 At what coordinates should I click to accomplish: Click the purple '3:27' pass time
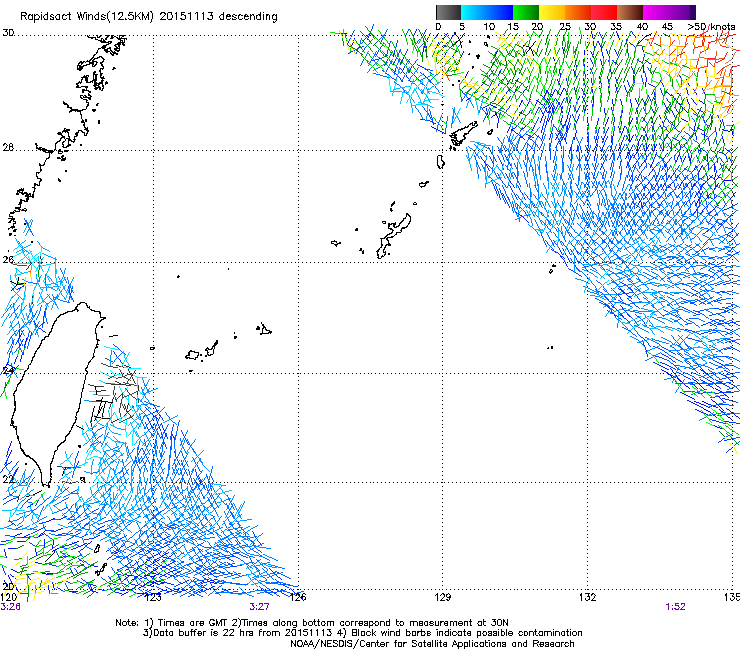(x=259, y=607)
